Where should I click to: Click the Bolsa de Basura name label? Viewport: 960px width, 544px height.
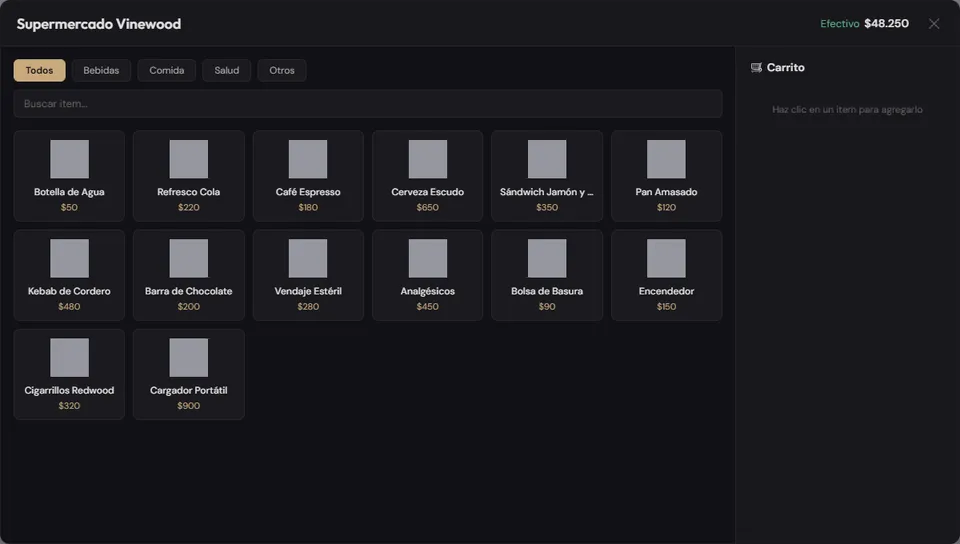(547, 291)
